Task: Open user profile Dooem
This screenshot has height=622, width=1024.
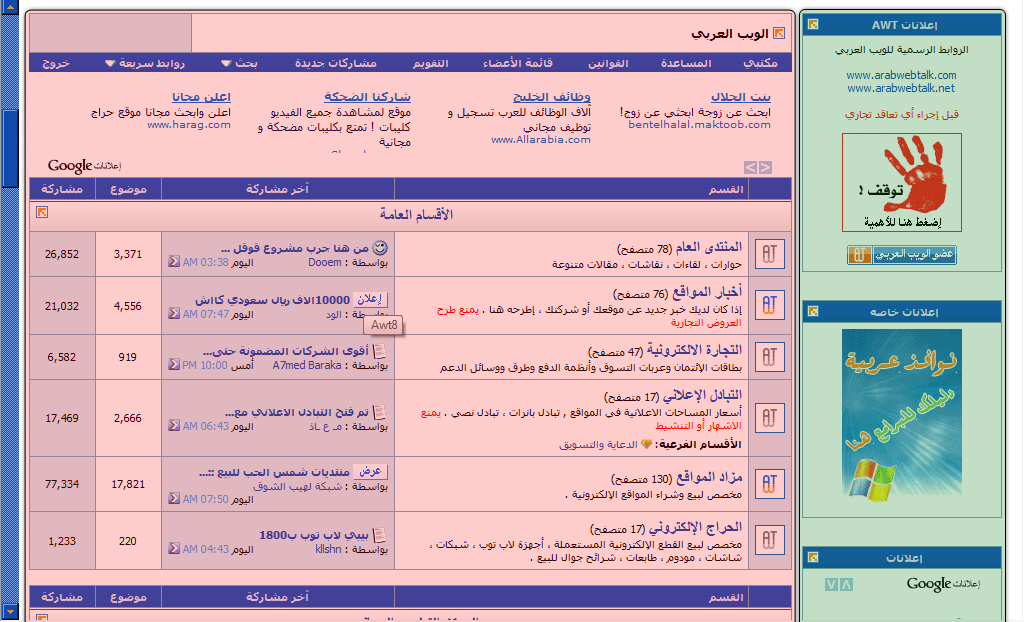Action: pyautogui.click(x=325, y=263)
